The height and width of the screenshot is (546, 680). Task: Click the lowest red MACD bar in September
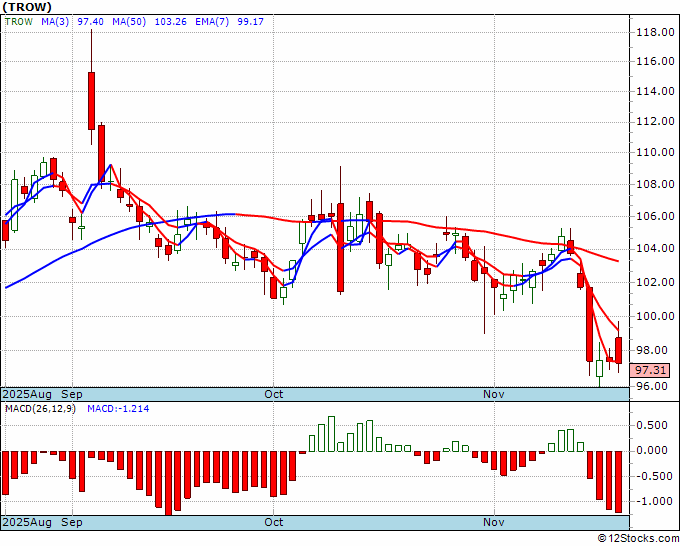(x=168, y=483)
